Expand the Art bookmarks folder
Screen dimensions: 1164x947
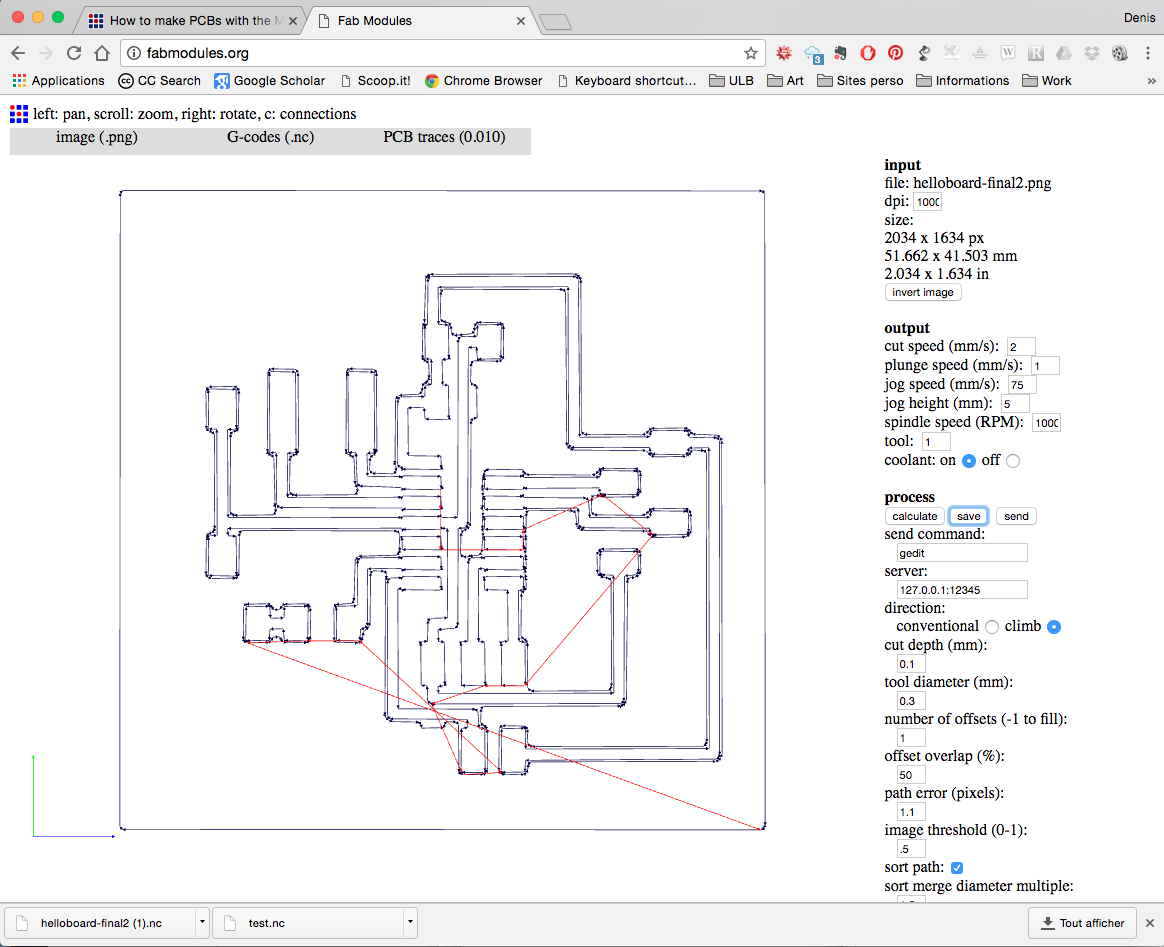coord(785,81)
